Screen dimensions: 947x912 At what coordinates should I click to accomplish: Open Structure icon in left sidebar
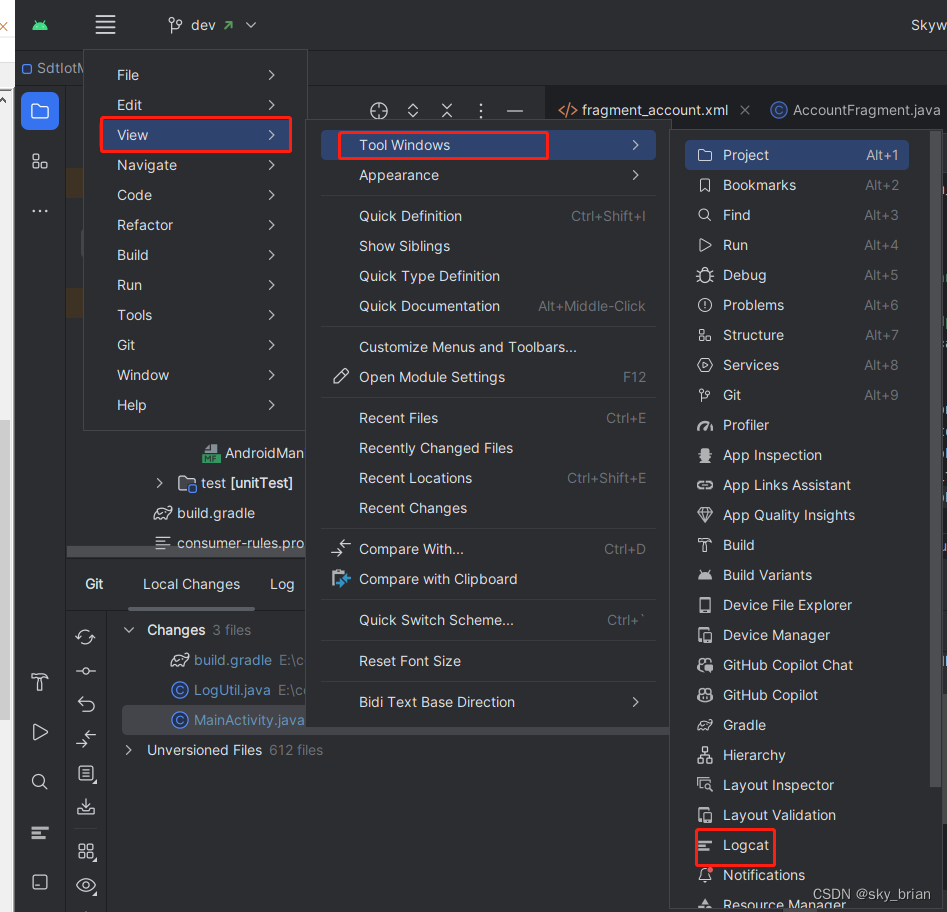(x=40, y=161)
